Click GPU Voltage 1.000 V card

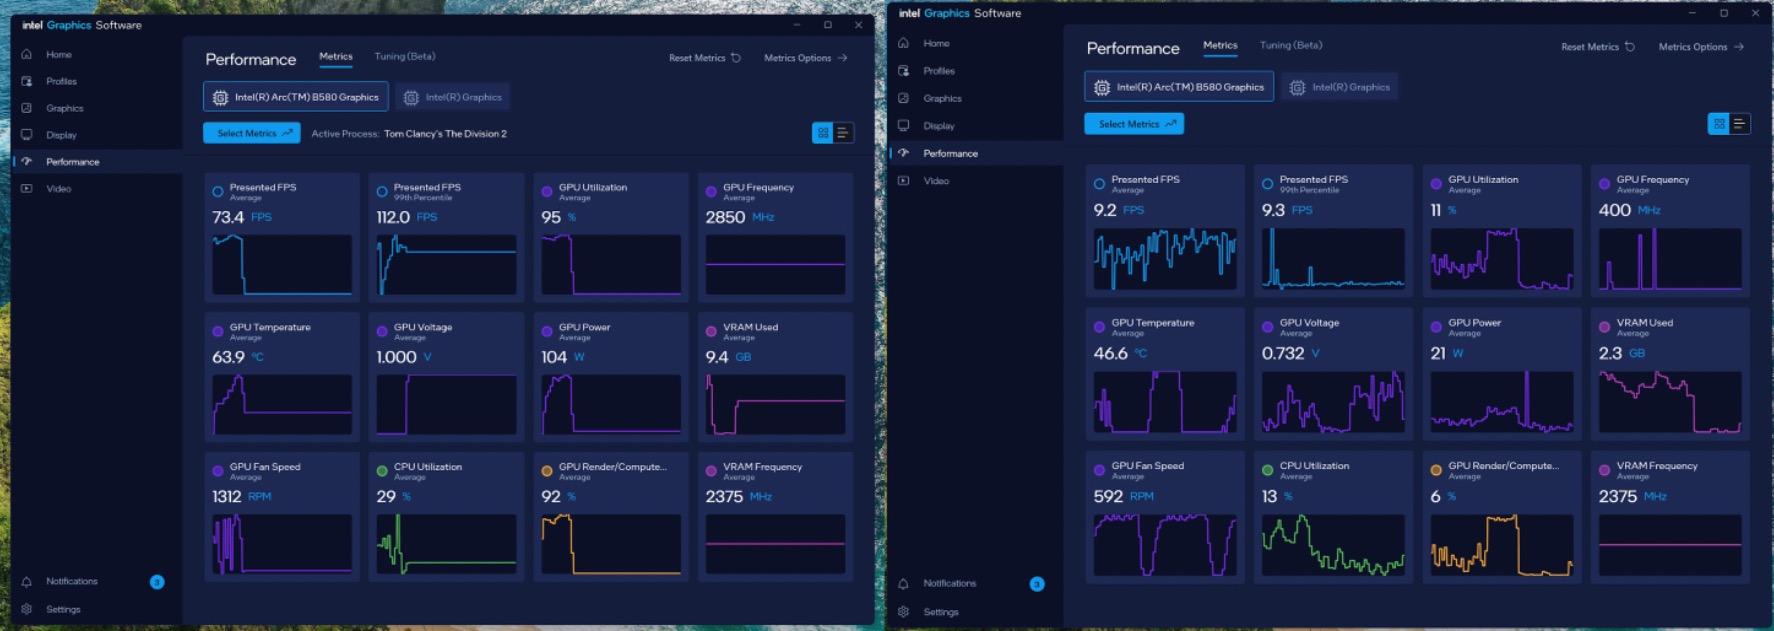tap(446, 377)
